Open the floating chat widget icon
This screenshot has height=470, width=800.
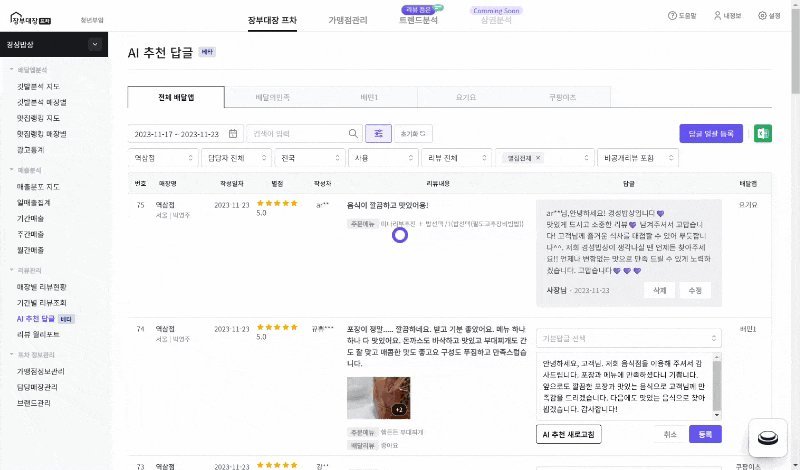pos(768,437)
